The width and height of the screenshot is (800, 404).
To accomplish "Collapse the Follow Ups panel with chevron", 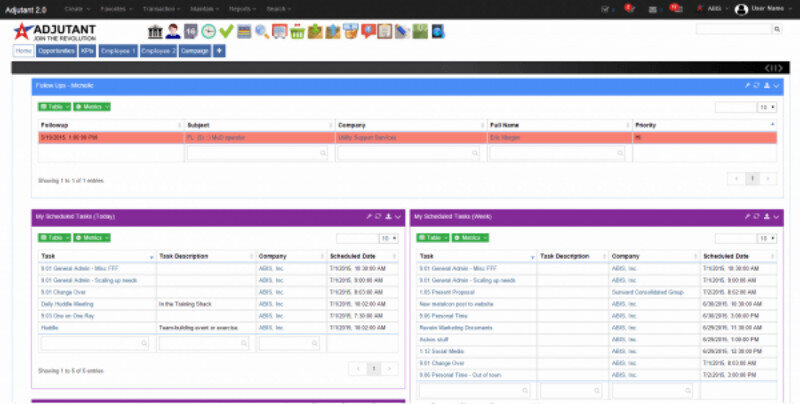I will (776, 87).
